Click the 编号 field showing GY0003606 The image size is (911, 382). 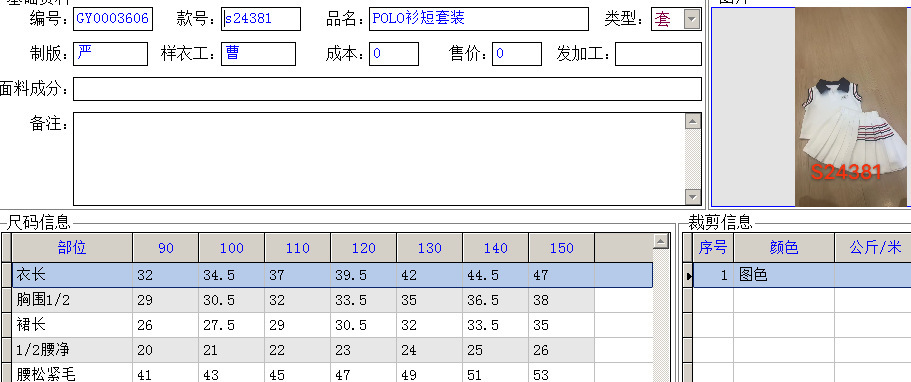coord(113,19)
